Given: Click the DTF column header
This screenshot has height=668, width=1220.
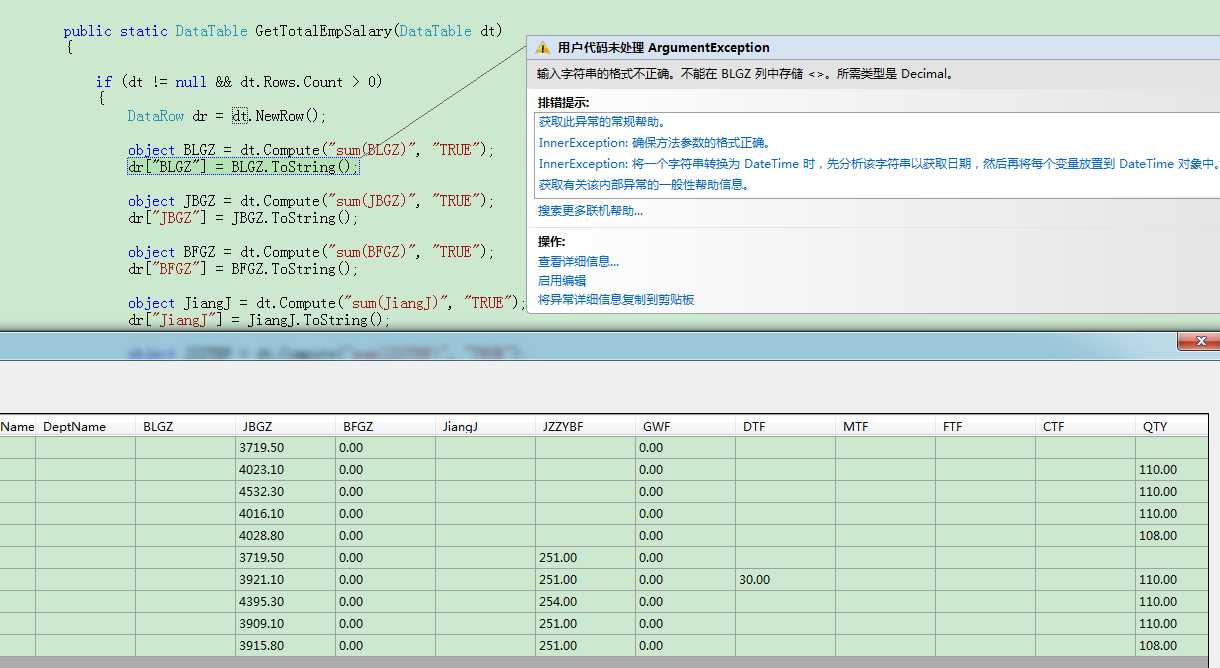Looking at the screenshot, I should pos(786,426).
